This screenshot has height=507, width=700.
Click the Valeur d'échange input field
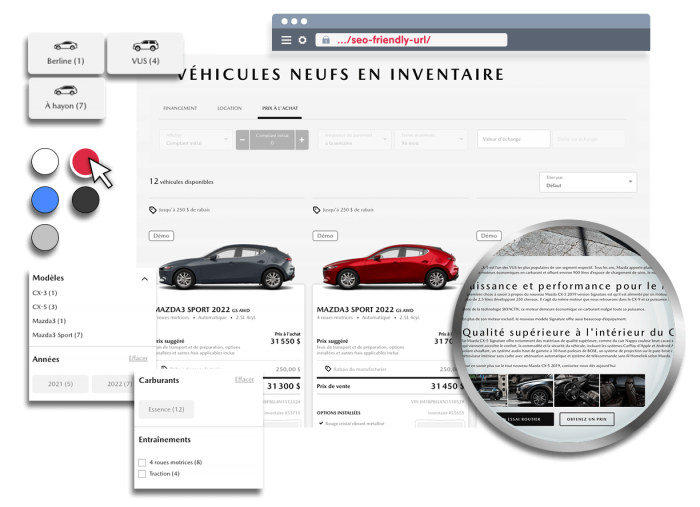coord(513,139)
